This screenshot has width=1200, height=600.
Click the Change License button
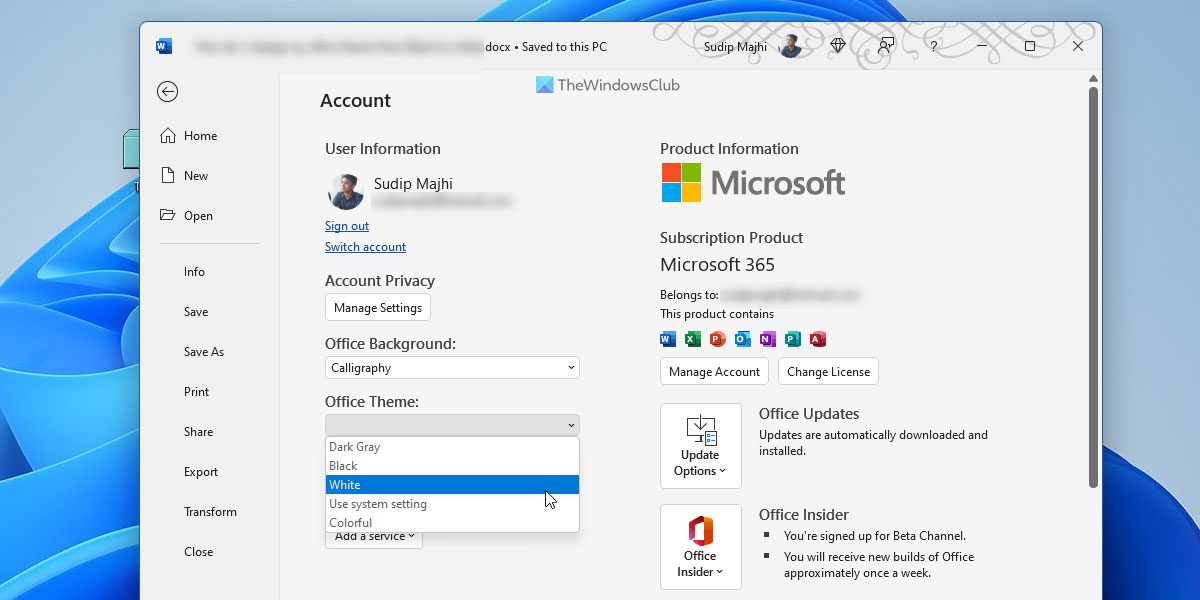[828, 372]
